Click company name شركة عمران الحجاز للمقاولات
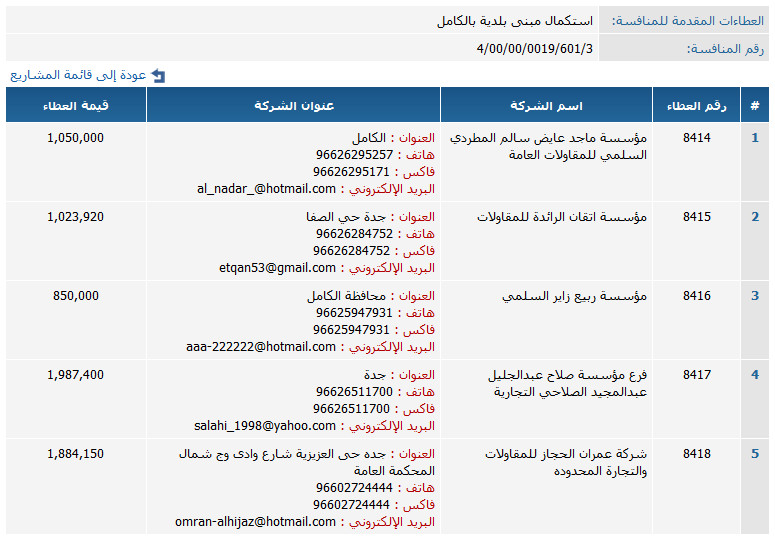Image resolution: width=775 pixels, height=539 pixels. coord(566,454)
